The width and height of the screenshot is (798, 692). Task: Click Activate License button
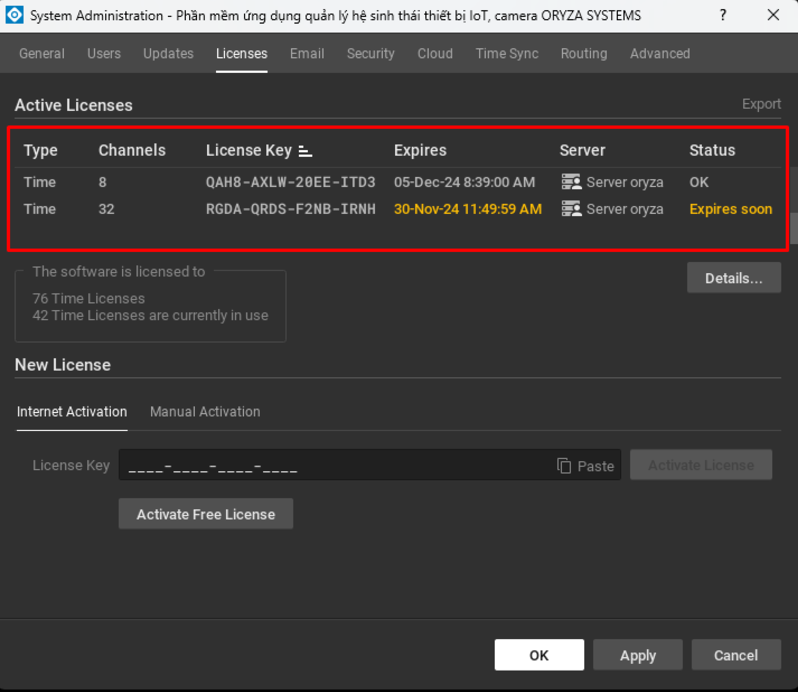point(701,465)
